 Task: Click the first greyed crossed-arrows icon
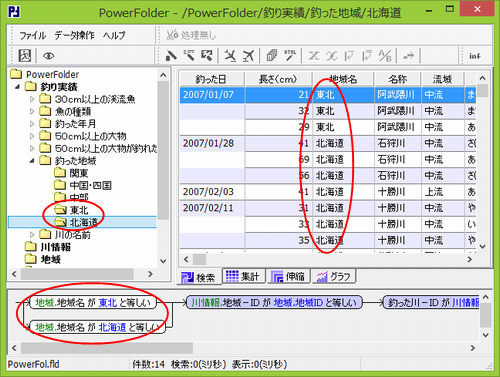[313, 56]
